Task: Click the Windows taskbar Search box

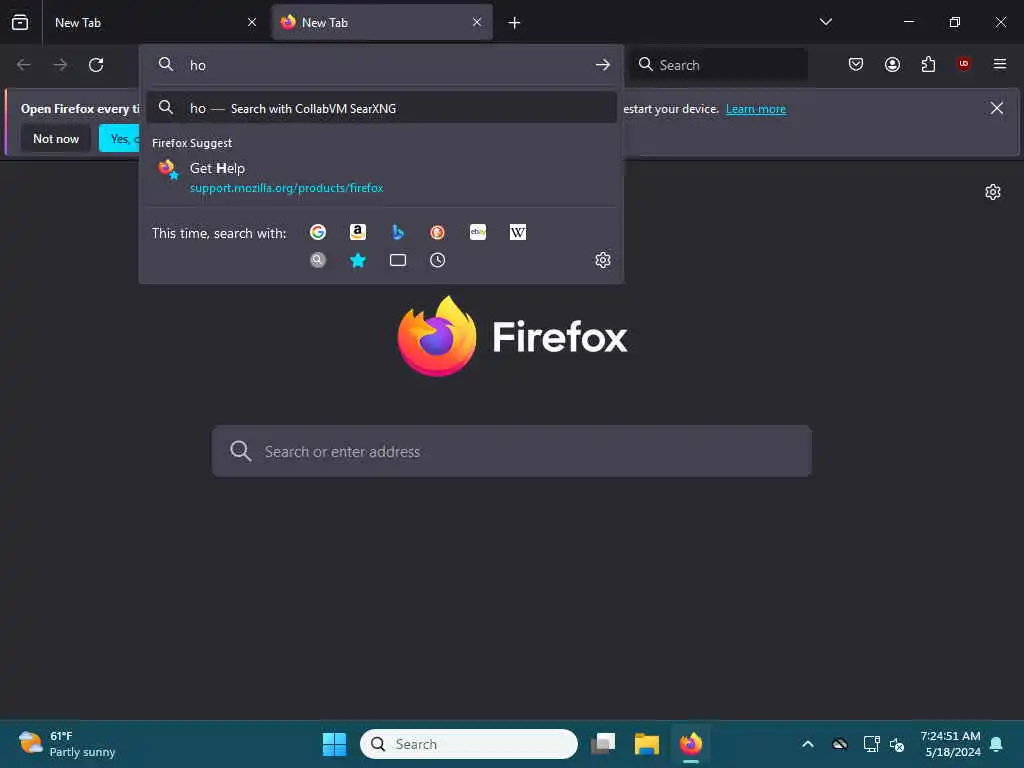Action: pos(468,744)
